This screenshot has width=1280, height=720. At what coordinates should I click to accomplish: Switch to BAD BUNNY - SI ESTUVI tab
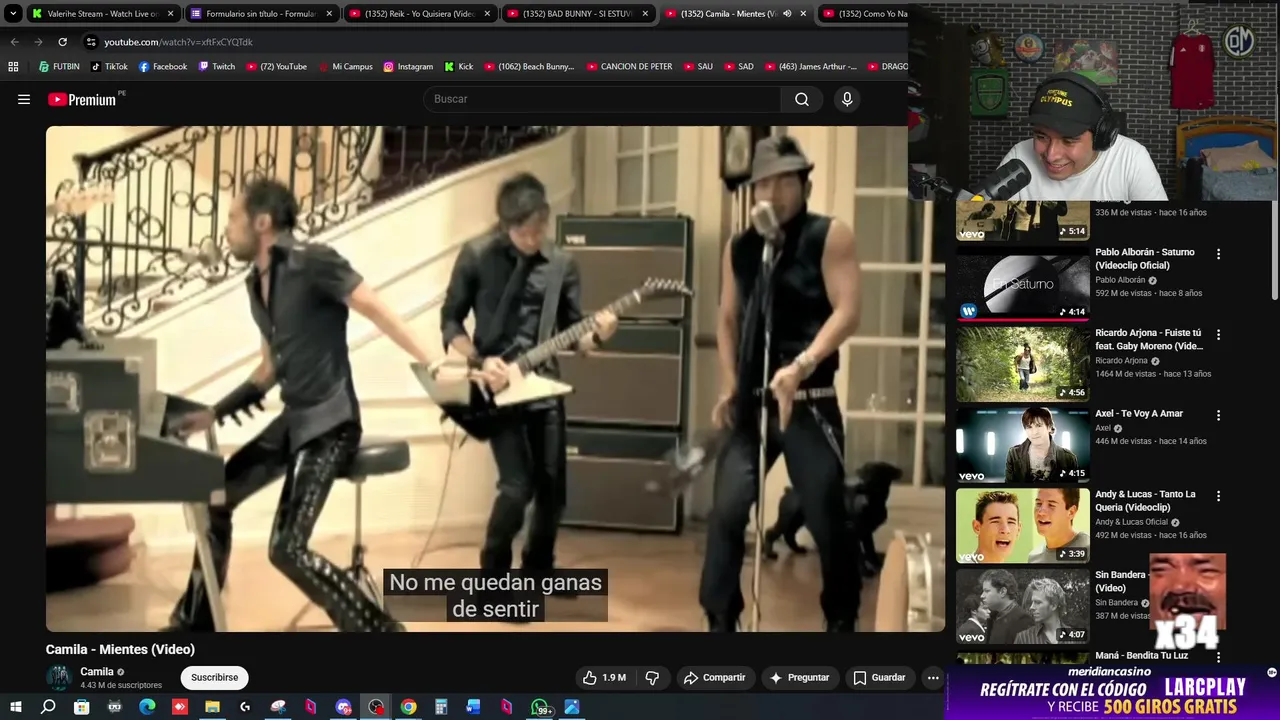(577, 14)
